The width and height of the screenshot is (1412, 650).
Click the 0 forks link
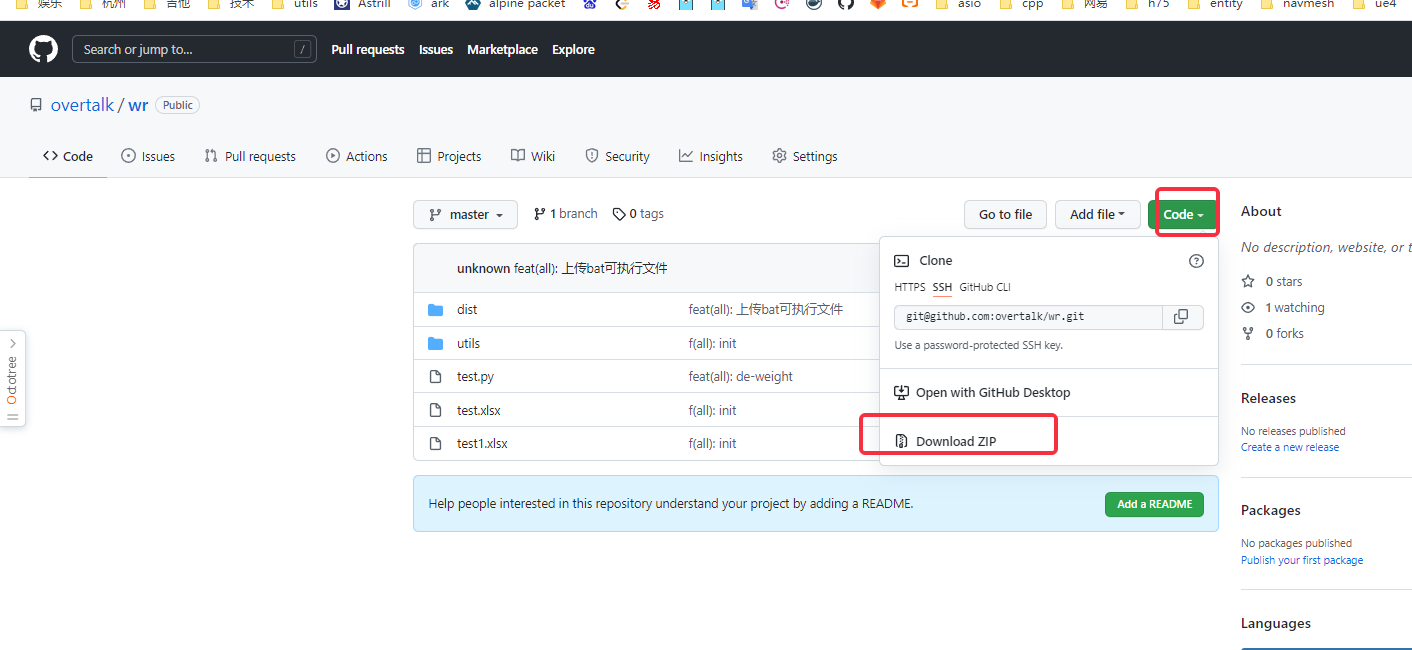[1284, 333]
